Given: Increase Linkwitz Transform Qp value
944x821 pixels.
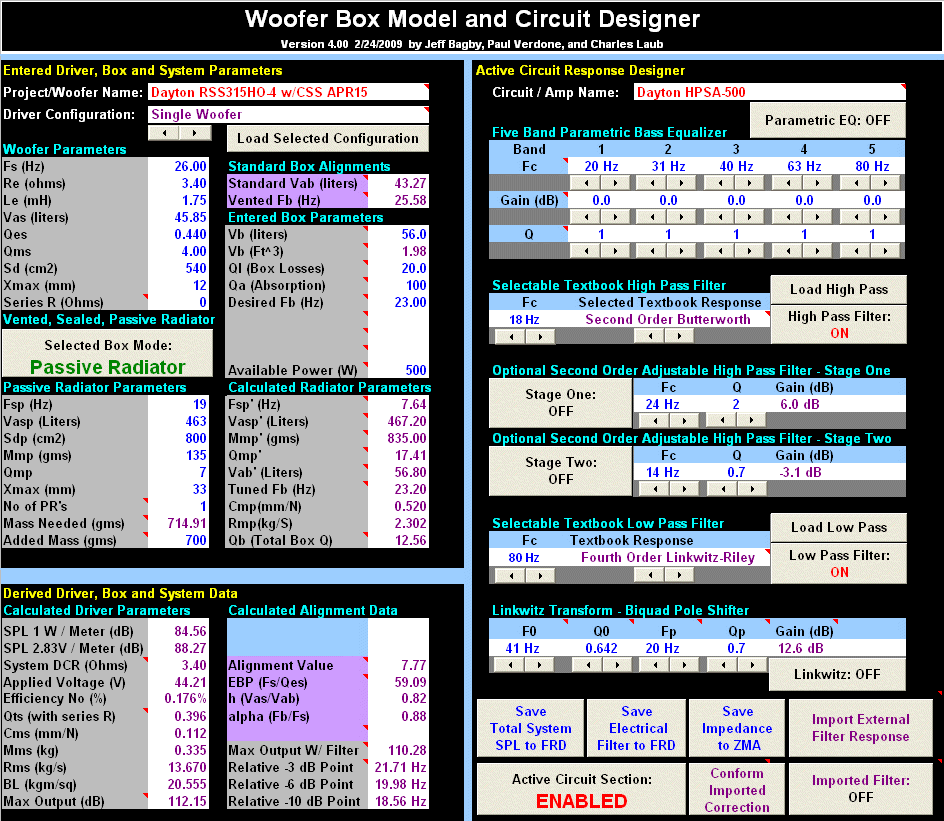Looking at the screenshot, I should pos(752,665).
